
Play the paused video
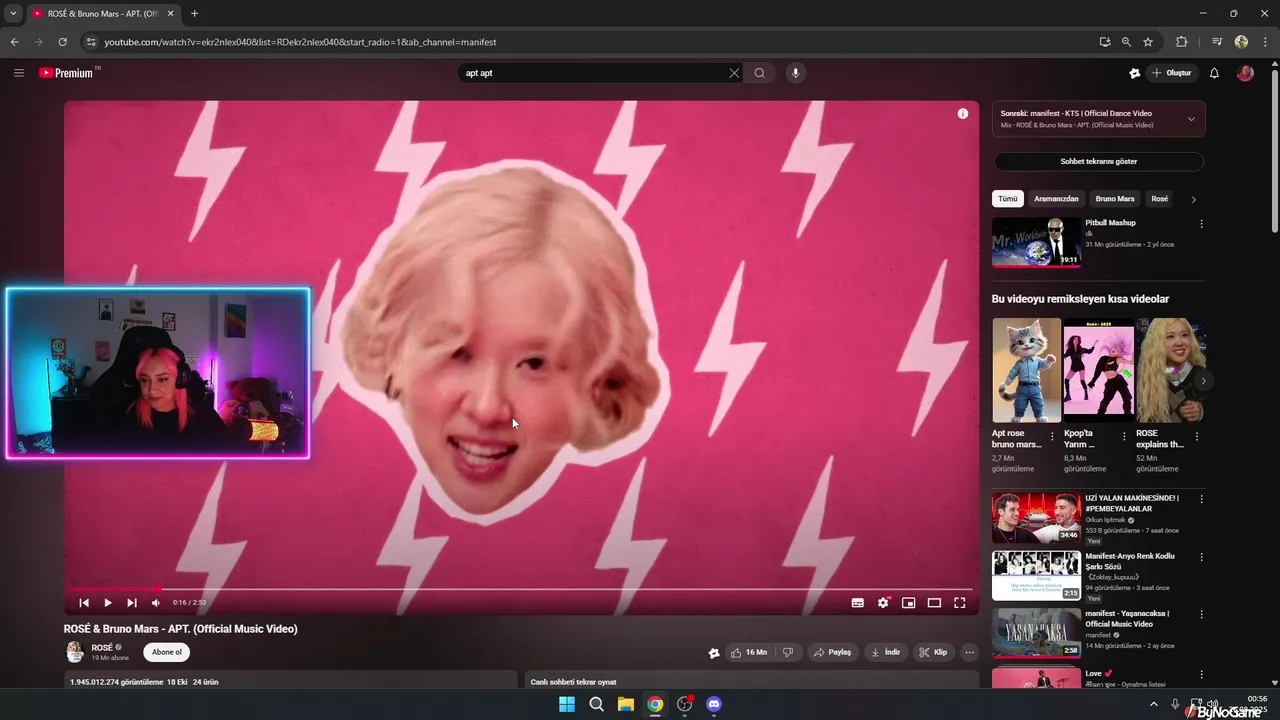coord(108,603)
